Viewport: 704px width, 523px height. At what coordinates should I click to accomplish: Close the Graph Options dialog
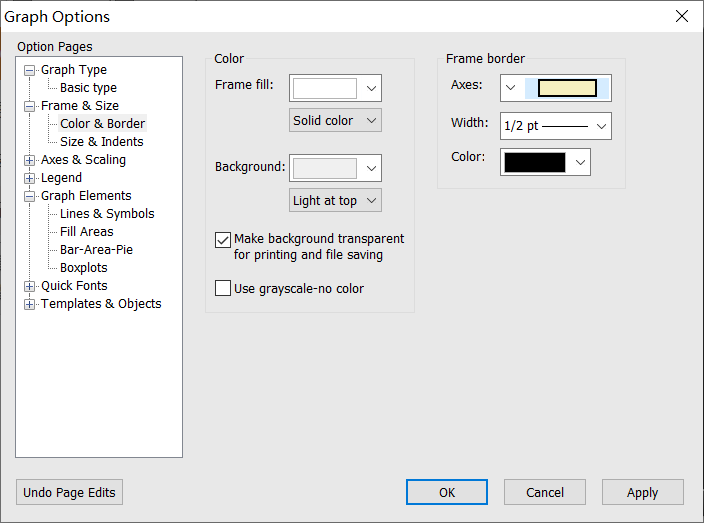tap(682, 16)
